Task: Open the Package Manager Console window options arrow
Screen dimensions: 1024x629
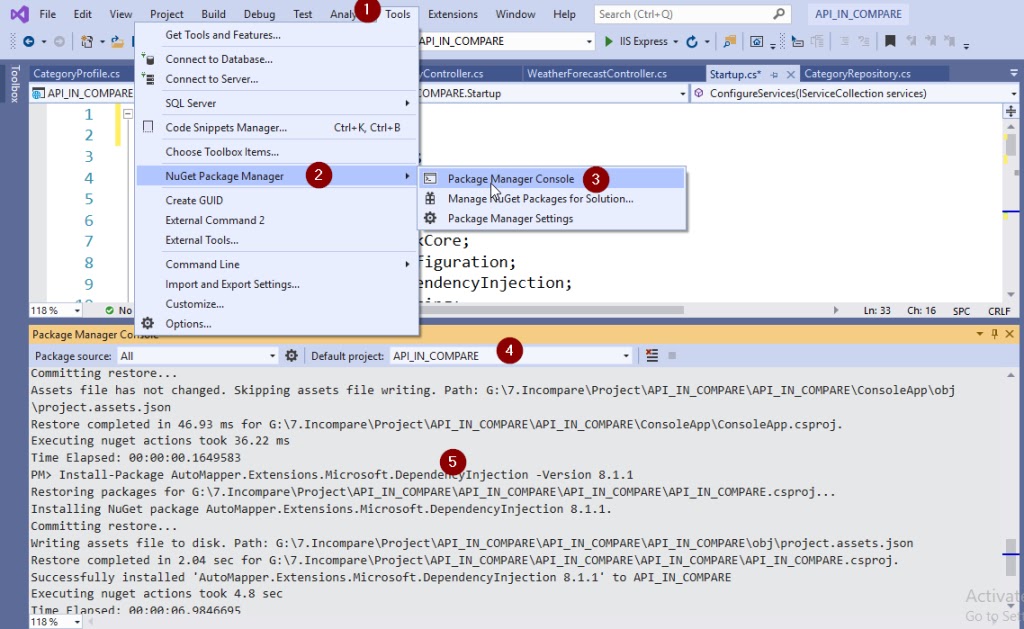Action: pyautogui.click(x=980, y=334)
